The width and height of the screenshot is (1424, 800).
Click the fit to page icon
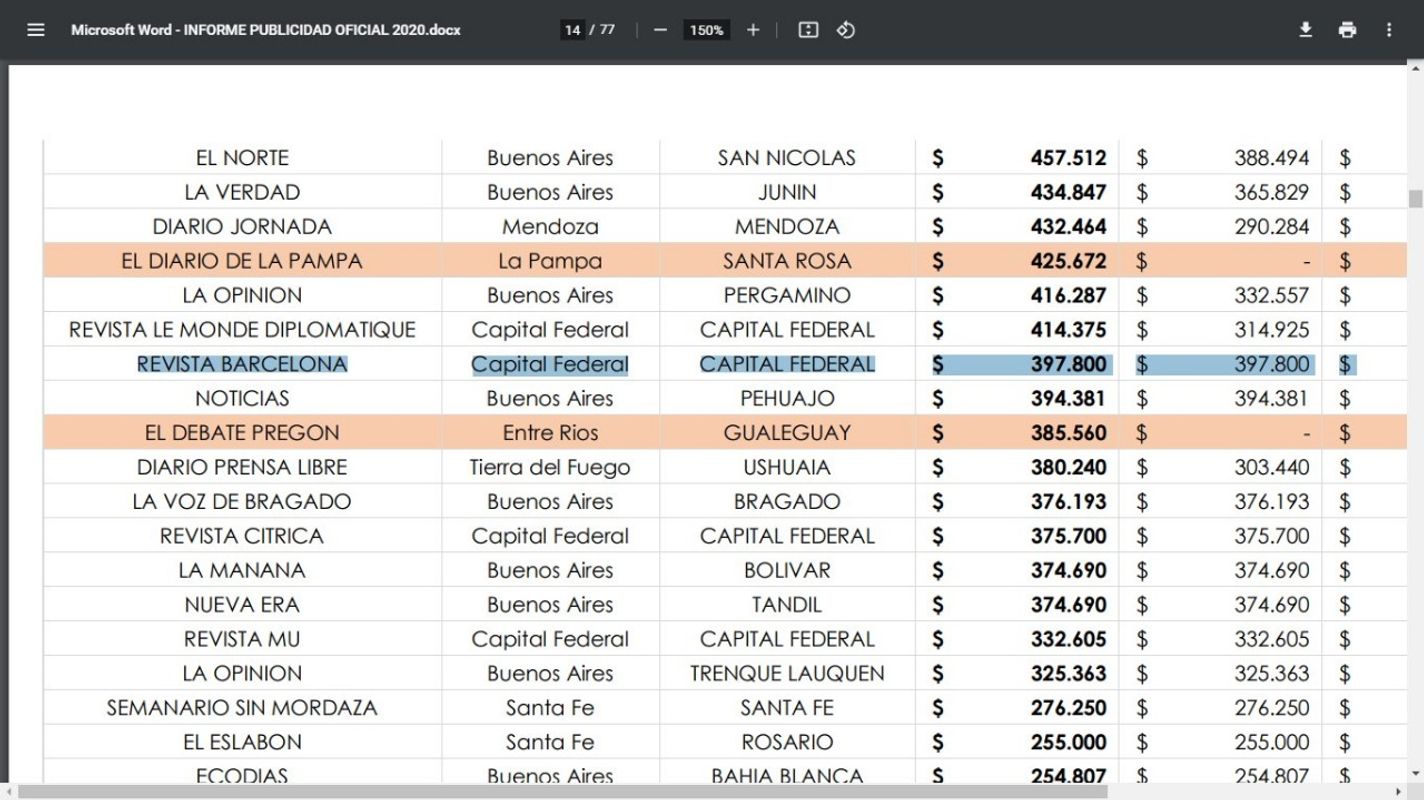(808, 30)
